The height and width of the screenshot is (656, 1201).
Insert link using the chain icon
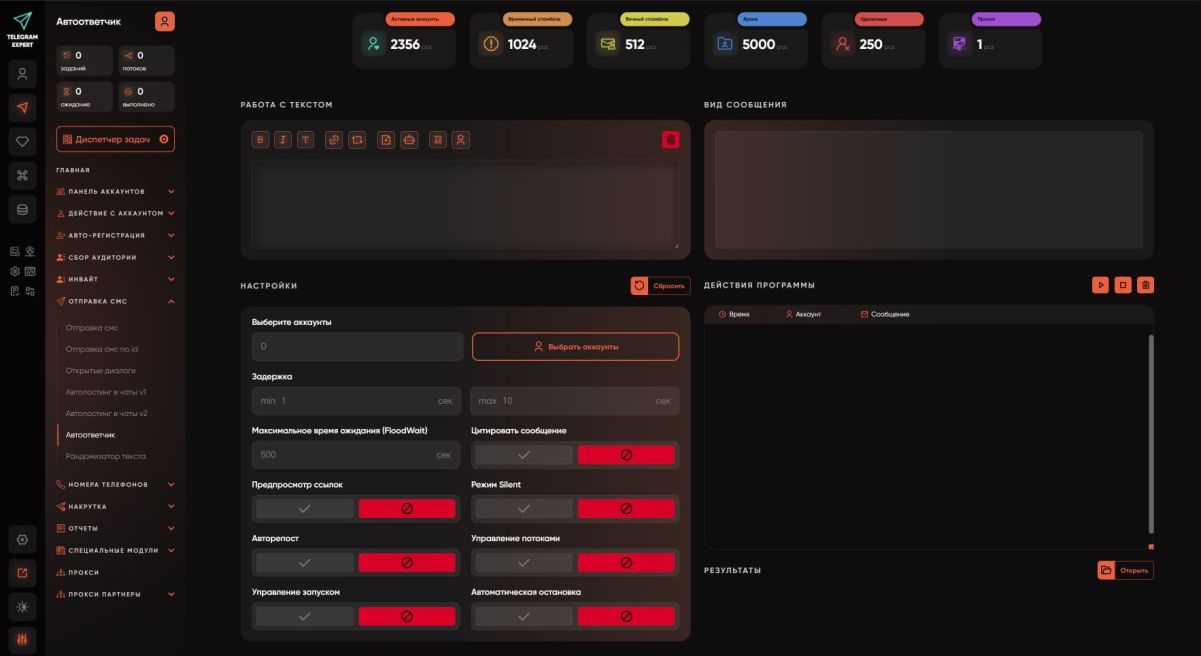point(334,140)
